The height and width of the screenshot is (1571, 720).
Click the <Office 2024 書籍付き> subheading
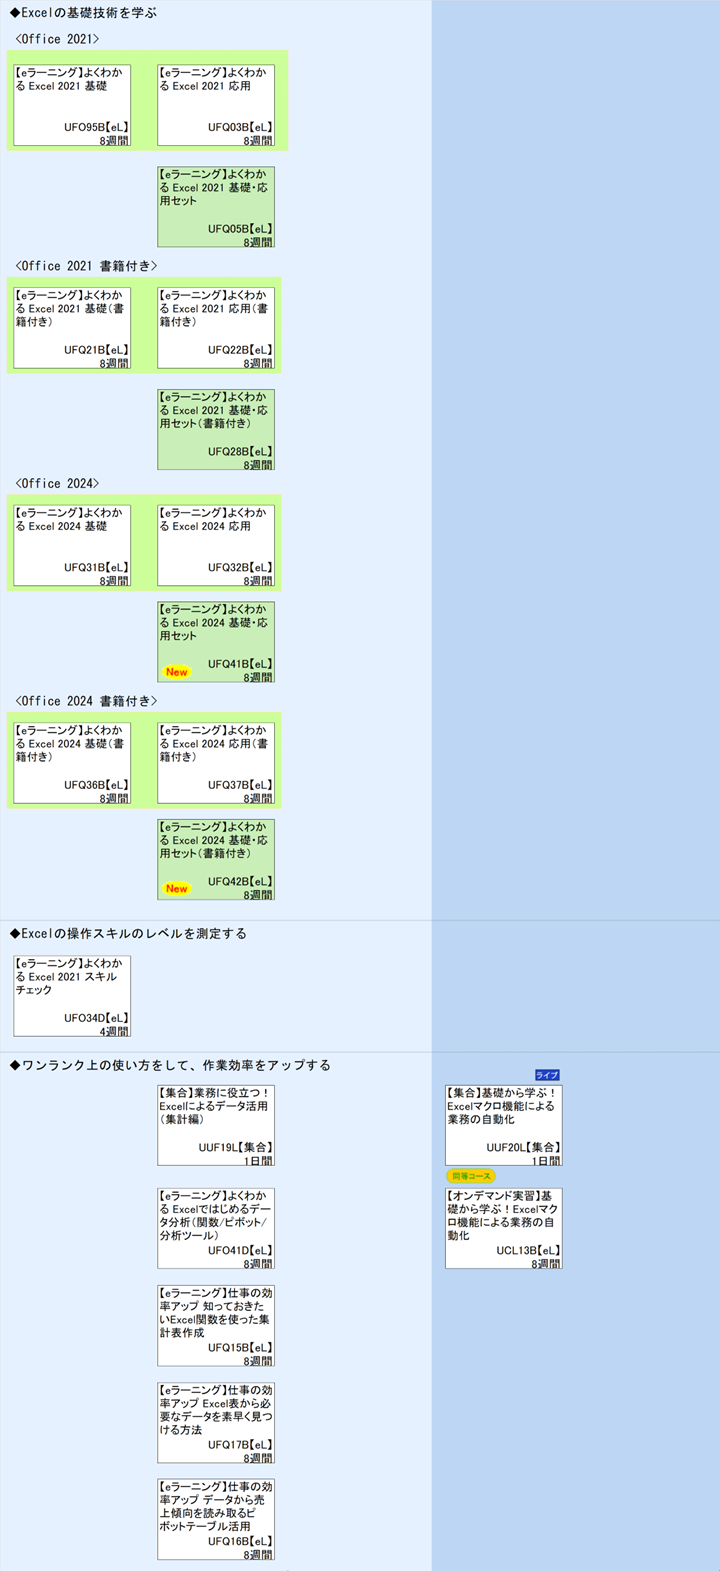(x=86, y=701)
